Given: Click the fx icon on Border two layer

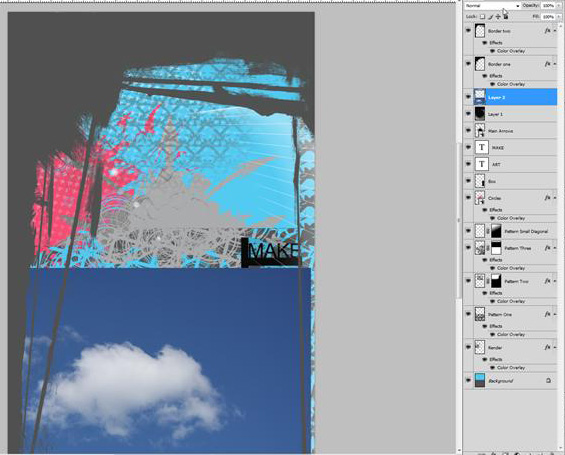Looking at the screenshot, I should coord(548,31).
